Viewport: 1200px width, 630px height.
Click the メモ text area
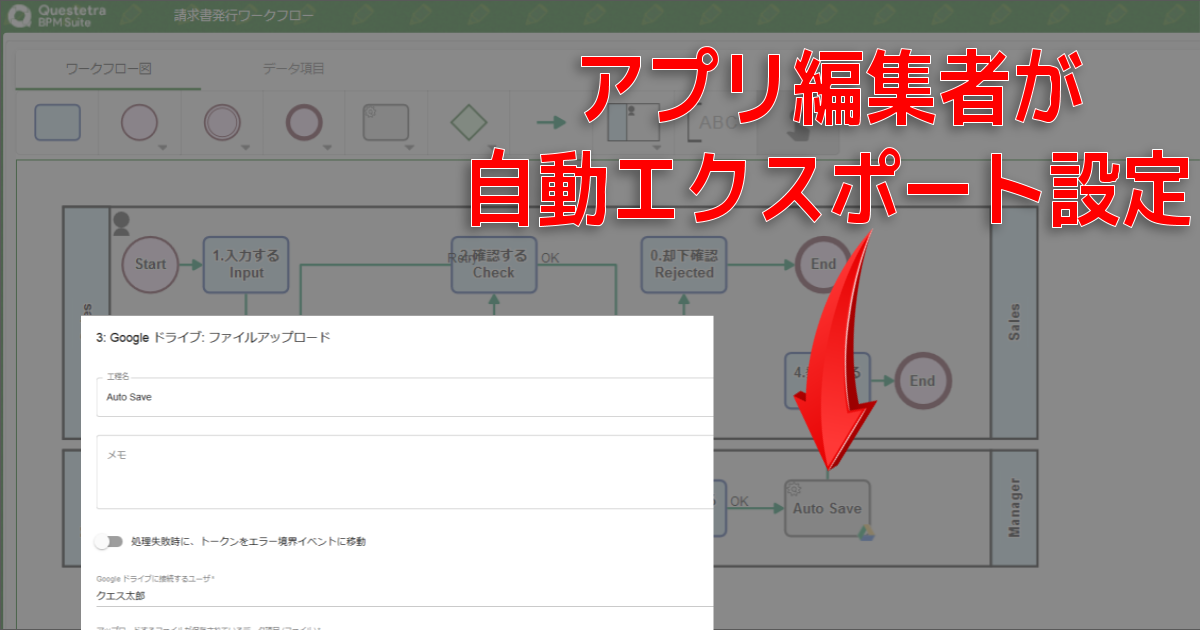pyautogui.click(x=405, y=472)
